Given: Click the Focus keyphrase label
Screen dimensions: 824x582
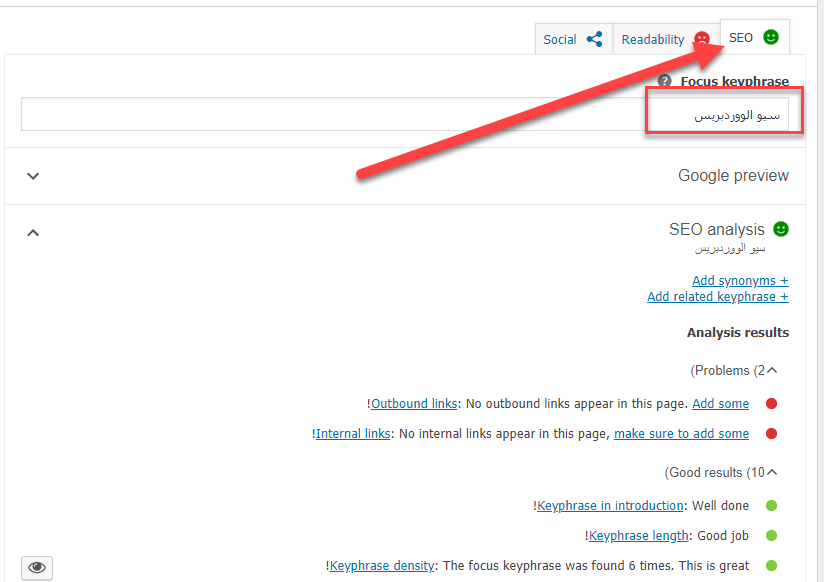Looking at the screenshot, I should point(735,81).
